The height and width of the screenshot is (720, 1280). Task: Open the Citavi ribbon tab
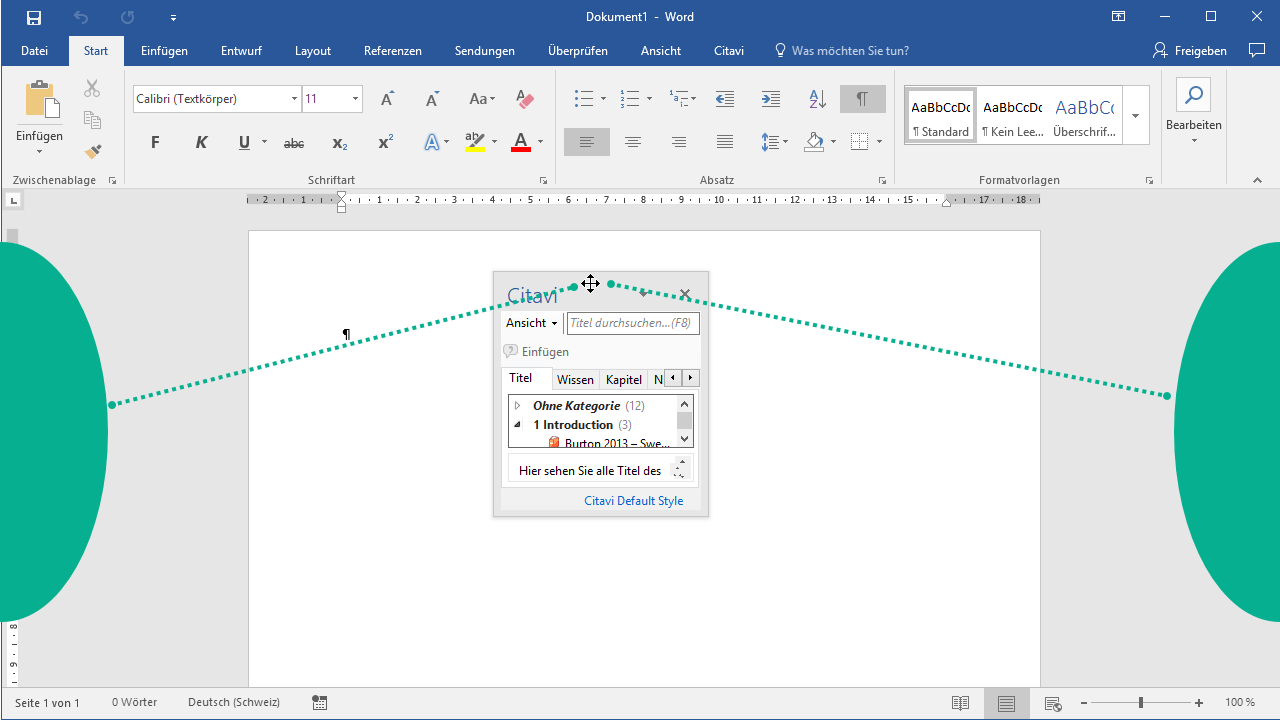pyautogui.click(x=729, y=51)
